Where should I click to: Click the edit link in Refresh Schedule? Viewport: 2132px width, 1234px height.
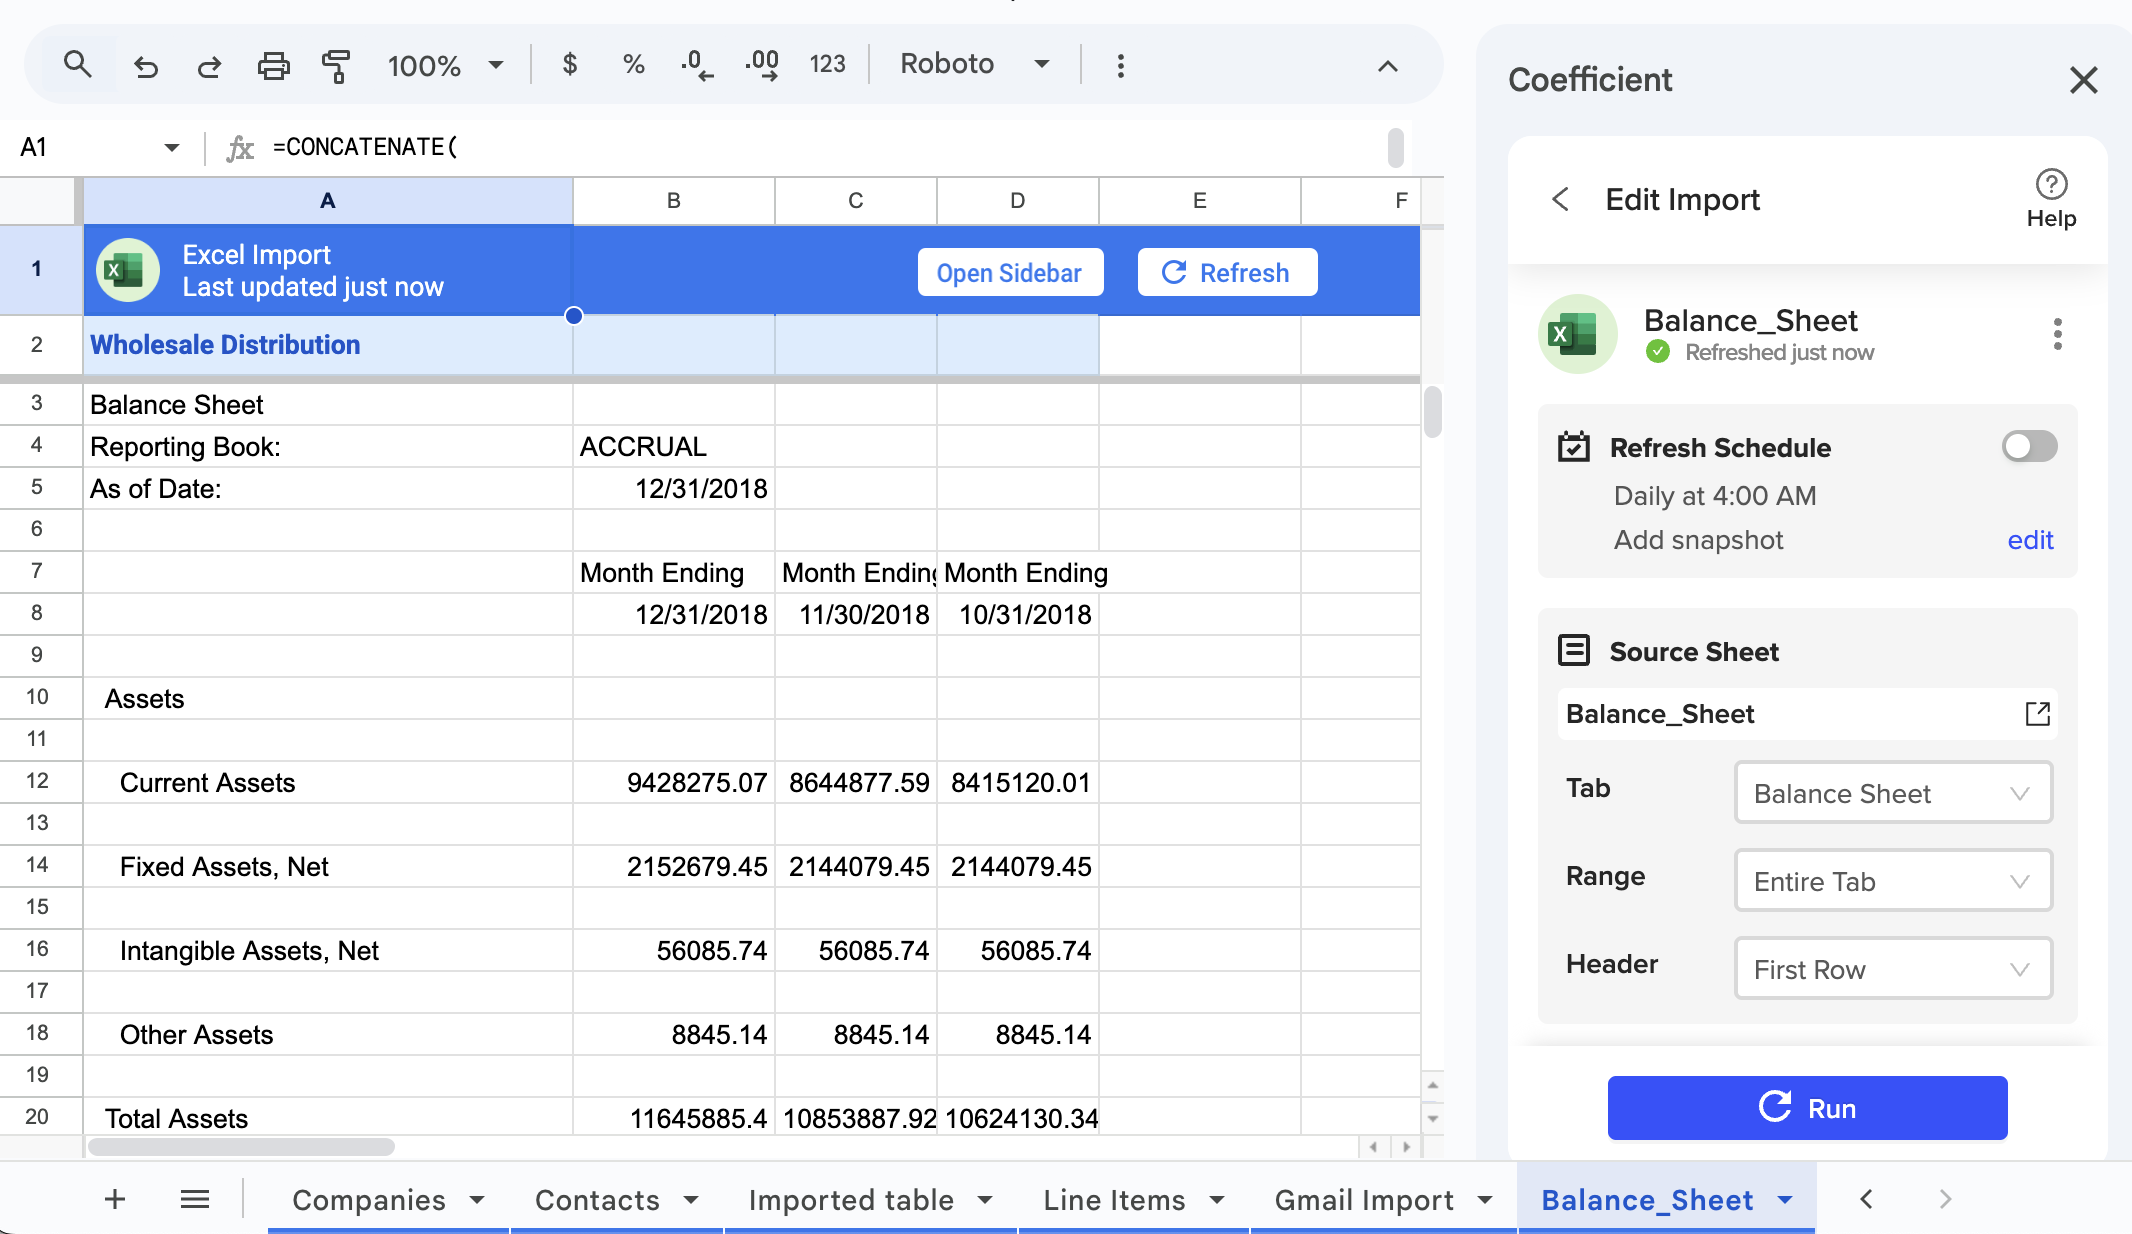click(x=2030, y=540)
